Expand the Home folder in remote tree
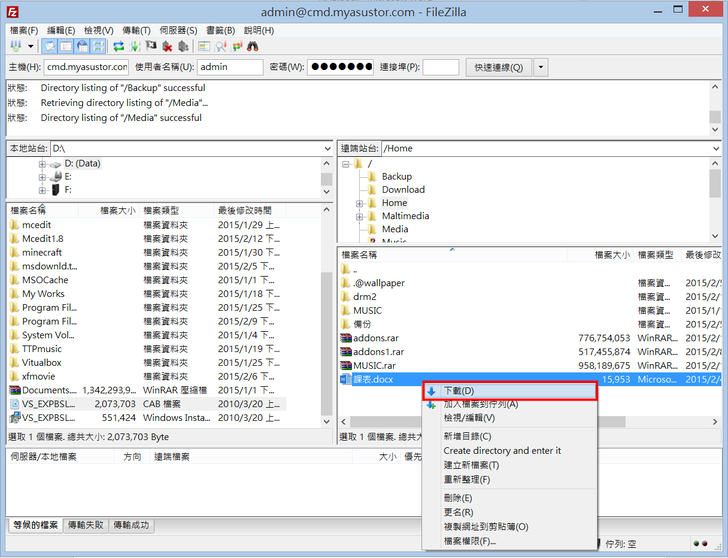This screenshot has height=558, width=728. (359, 203)
